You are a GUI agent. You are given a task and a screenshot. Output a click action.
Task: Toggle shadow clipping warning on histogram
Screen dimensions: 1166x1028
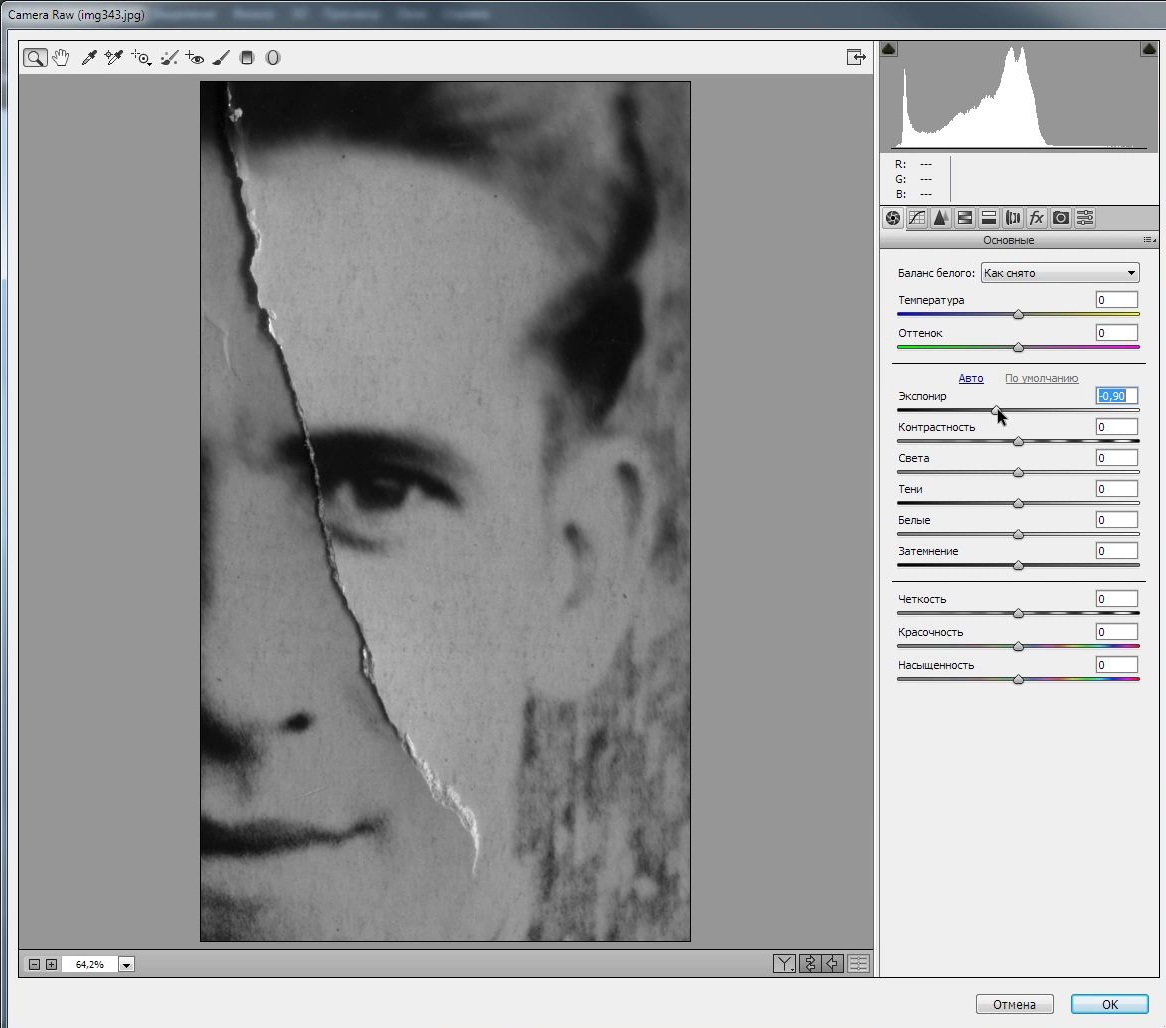tap(889, 49)
